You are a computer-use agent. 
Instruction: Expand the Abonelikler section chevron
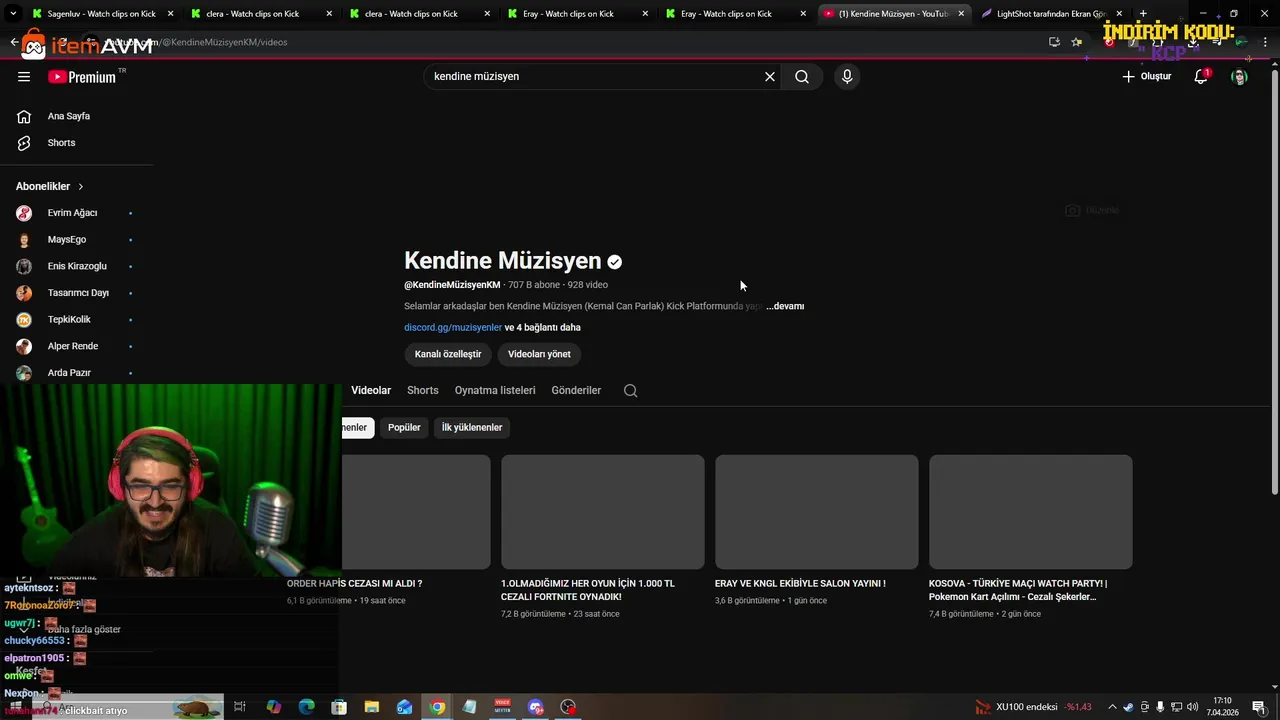pyautogui.click(x=81, y=187)
